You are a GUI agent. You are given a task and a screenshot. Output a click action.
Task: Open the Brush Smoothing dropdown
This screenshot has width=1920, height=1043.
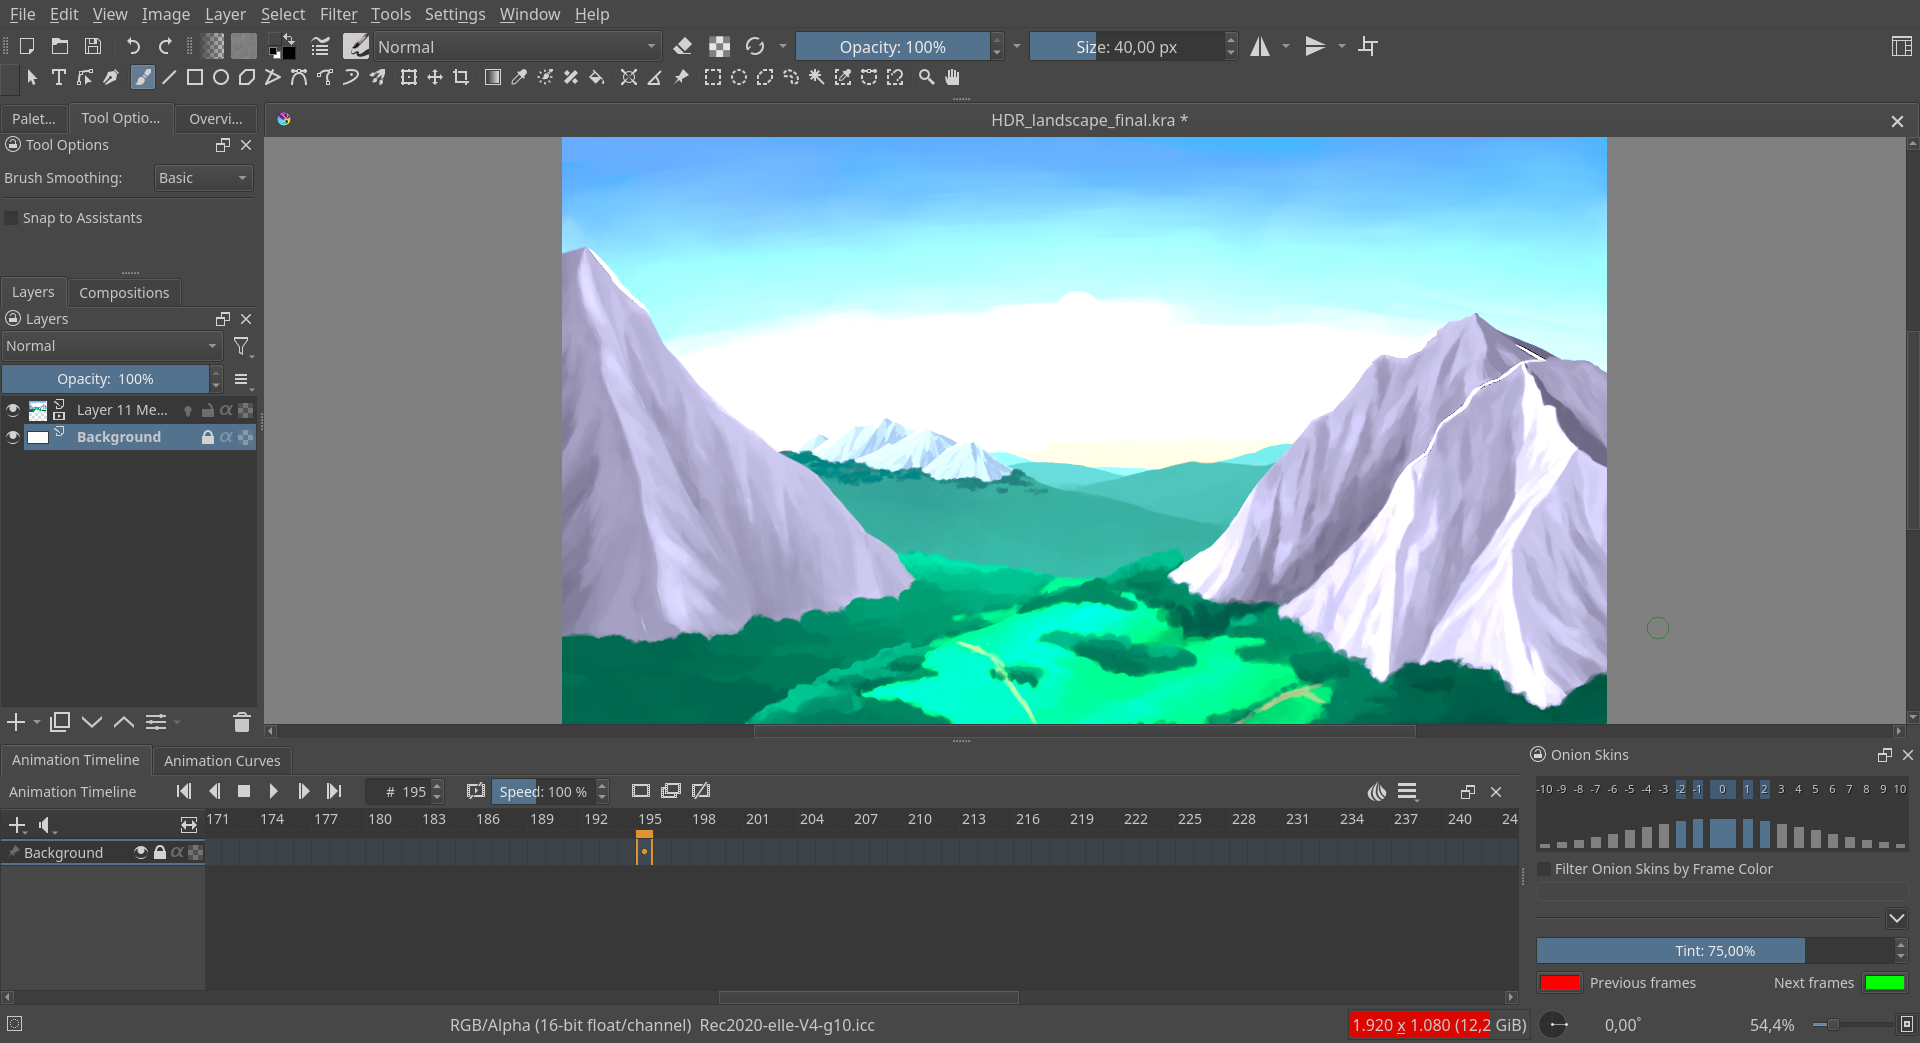(202, 178)
